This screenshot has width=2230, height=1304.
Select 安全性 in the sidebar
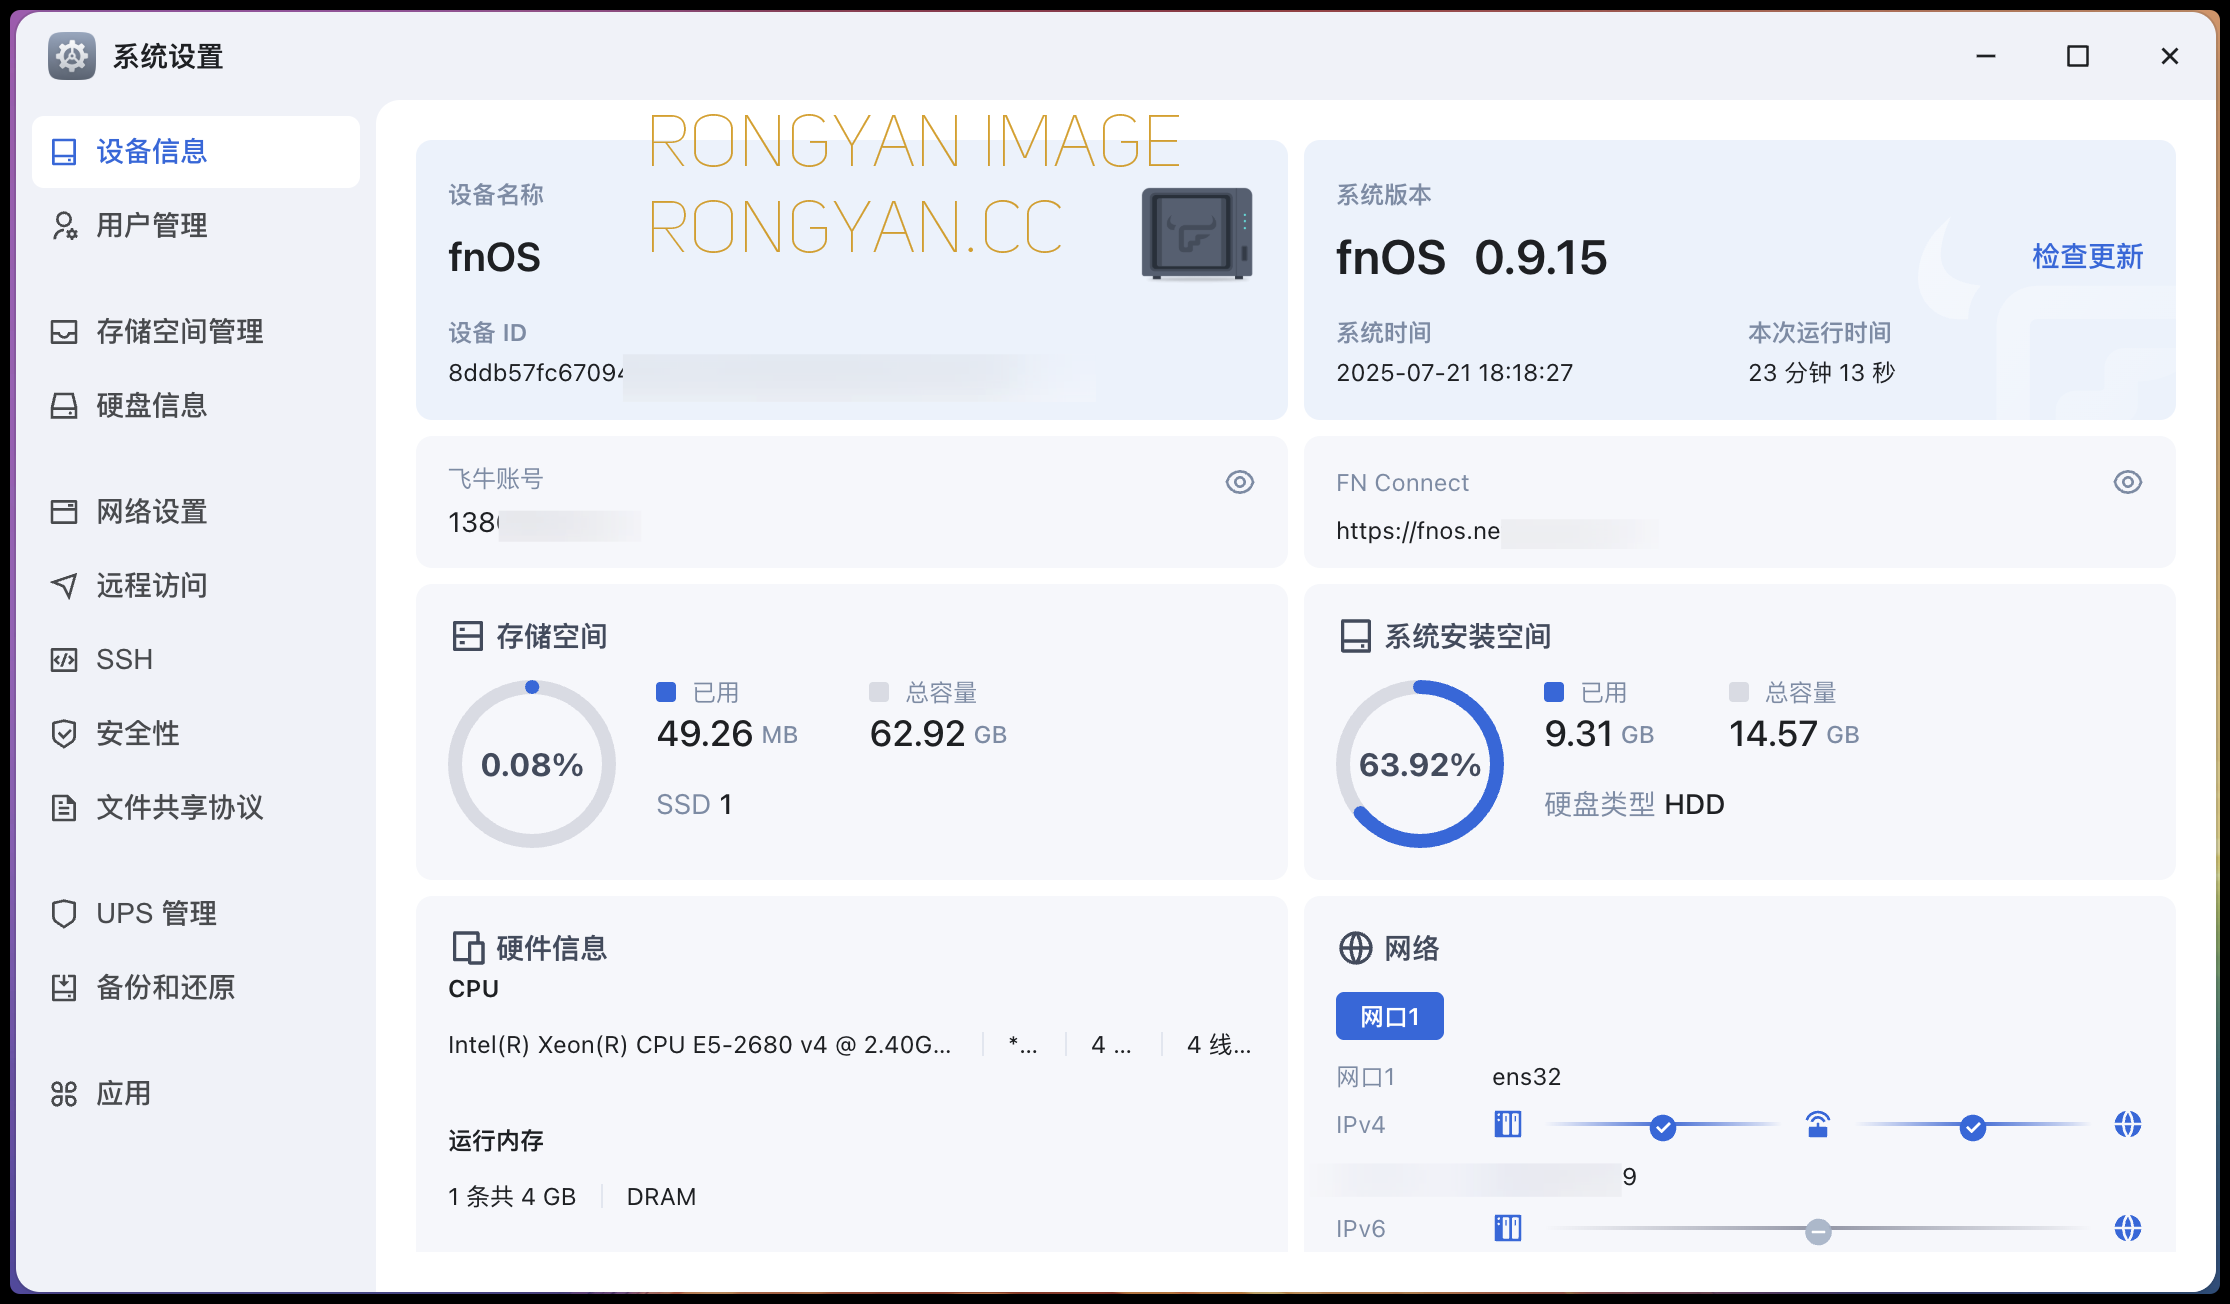pos(196,734)
